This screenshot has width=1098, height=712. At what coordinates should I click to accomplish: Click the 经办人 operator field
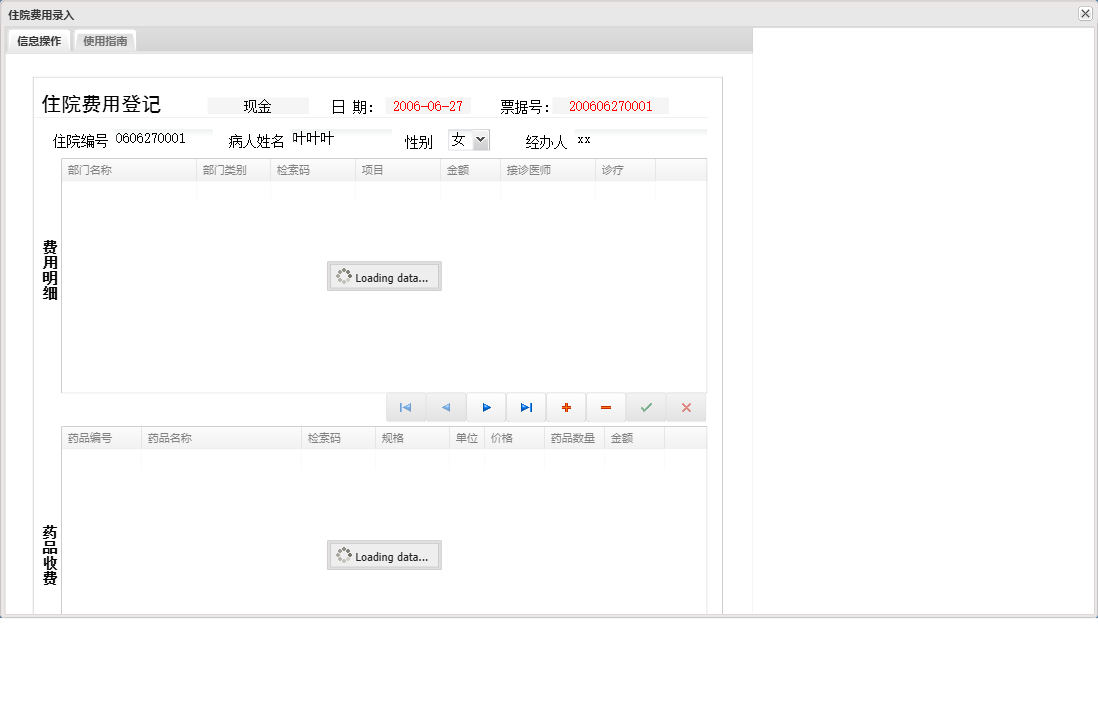630,140
